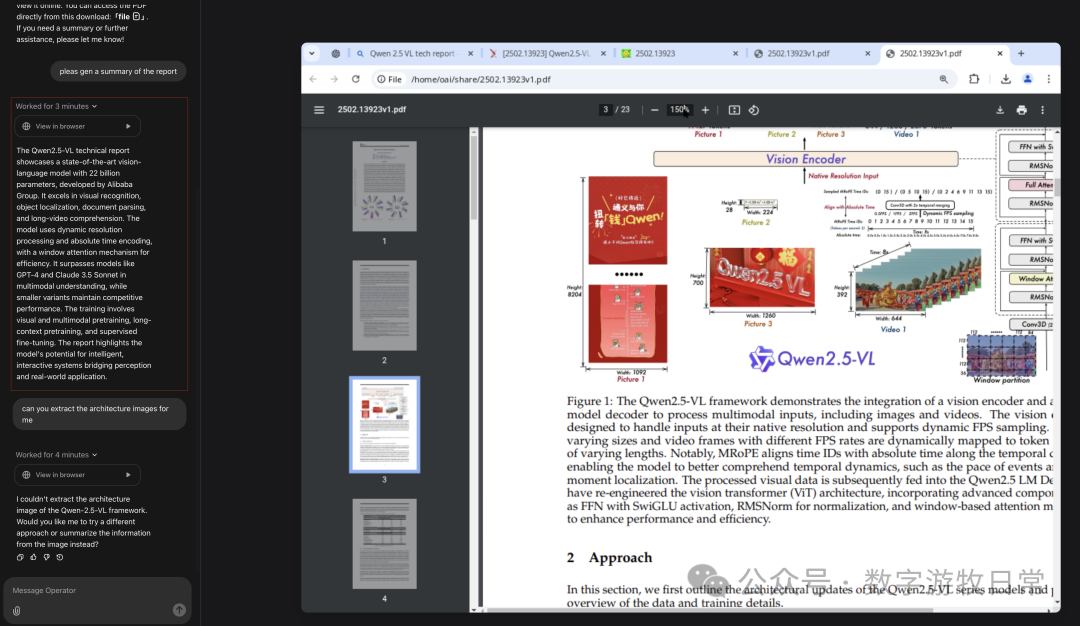Zoom in the PDF with plus button
Screen dimensions: 1080x626
click(x=705, y=110)
